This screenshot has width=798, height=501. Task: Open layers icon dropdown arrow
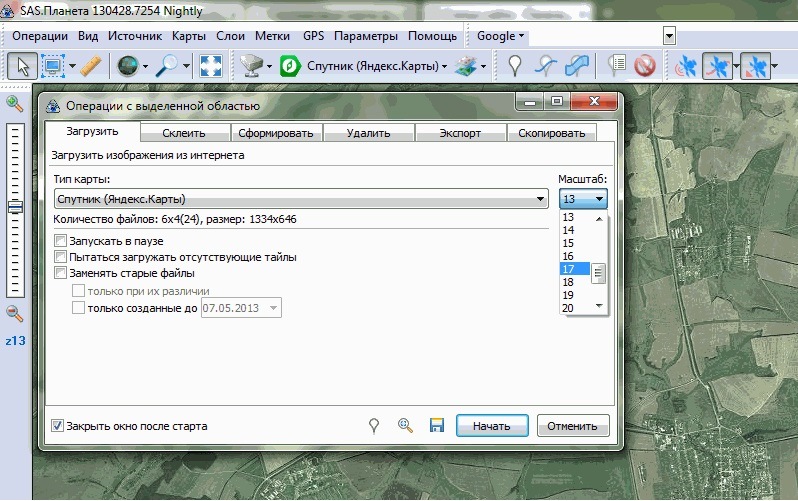483,66
